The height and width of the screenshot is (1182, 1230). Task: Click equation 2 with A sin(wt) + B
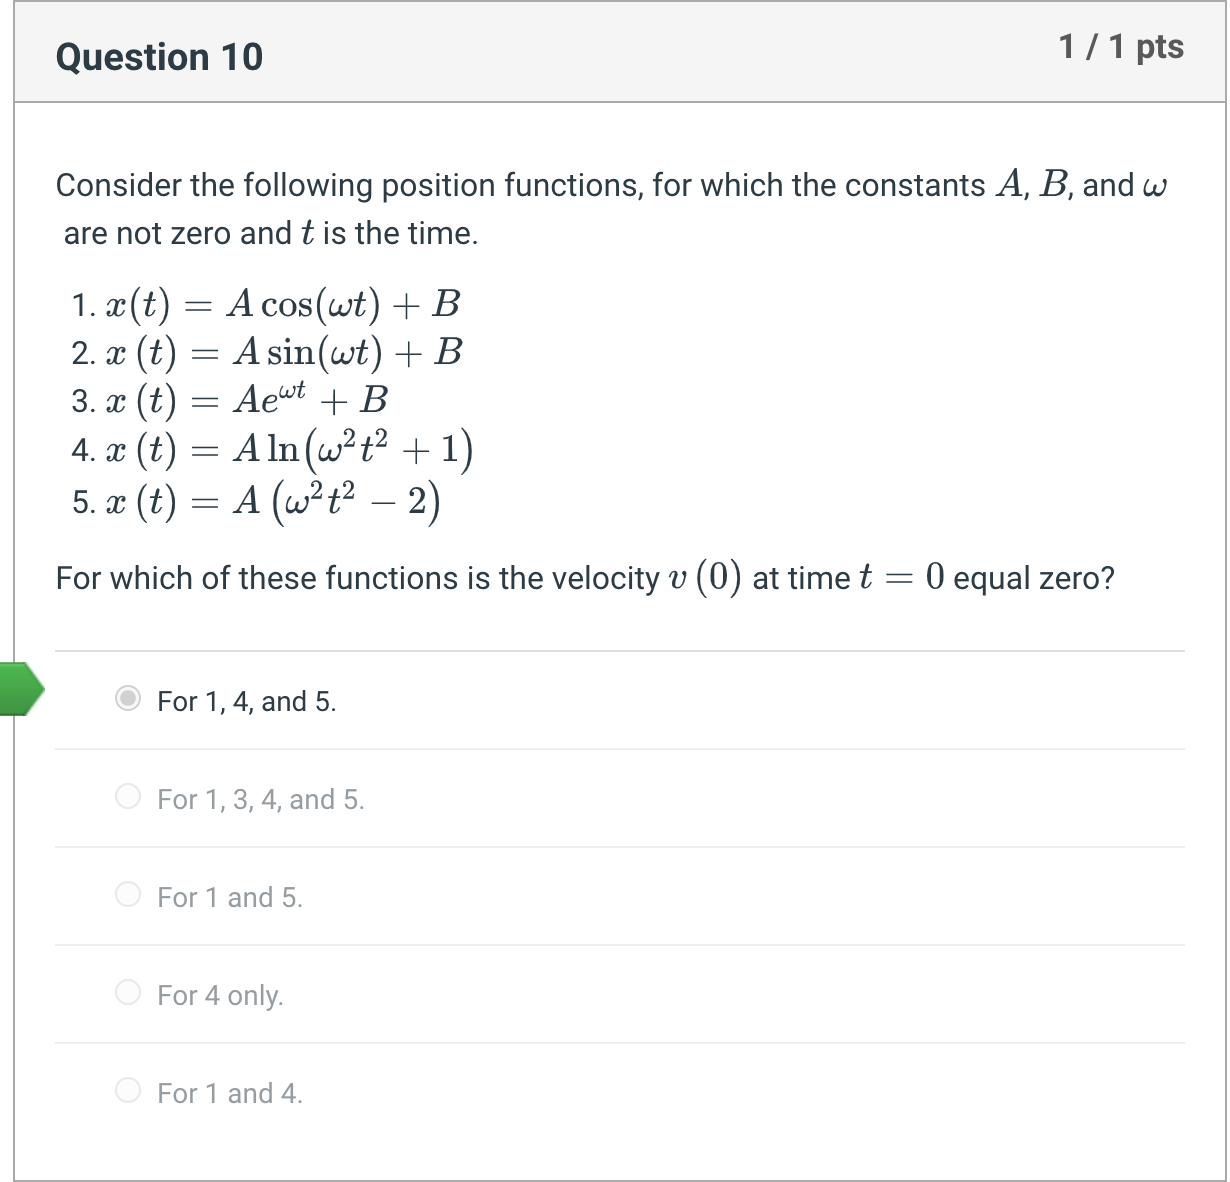point(266,351)
